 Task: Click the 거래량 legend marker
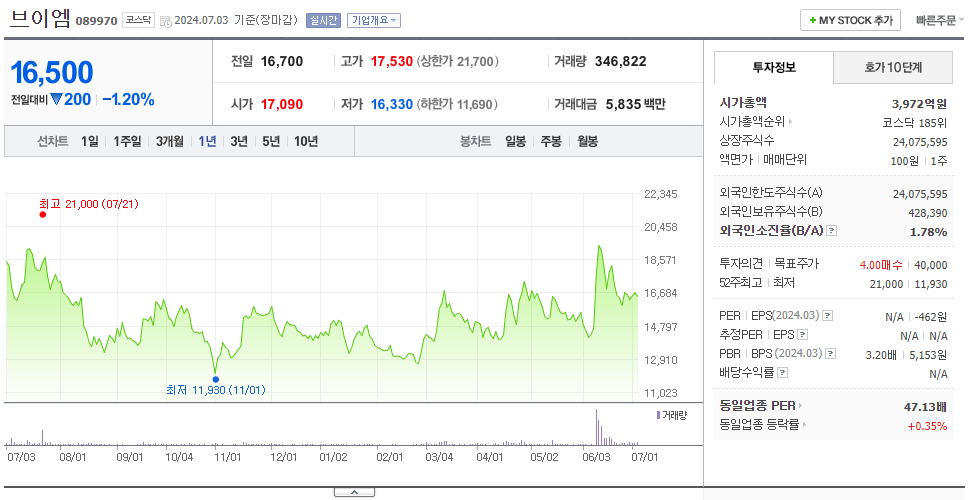[658, 415]
